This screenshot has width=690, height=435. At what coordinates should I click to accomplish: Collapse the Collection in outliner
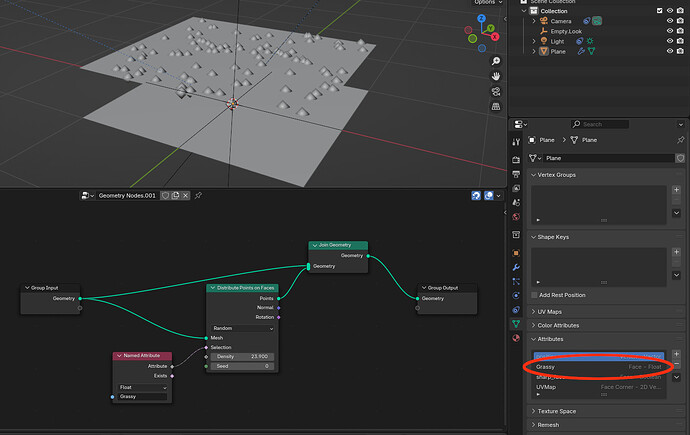pos(524,11)
